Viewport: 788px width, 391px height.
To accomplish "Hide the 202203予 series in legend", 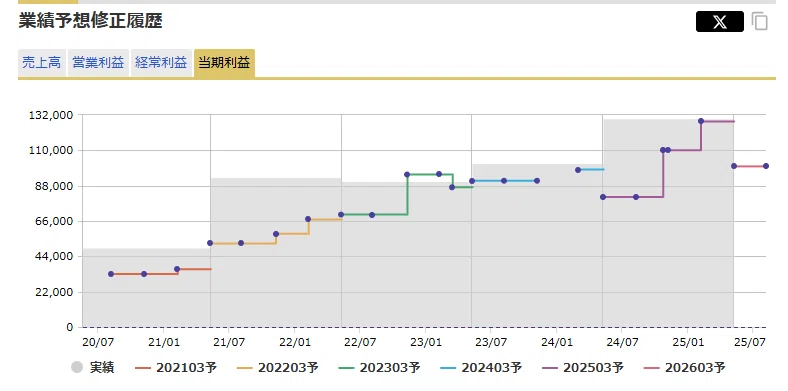I will [278, 367].
